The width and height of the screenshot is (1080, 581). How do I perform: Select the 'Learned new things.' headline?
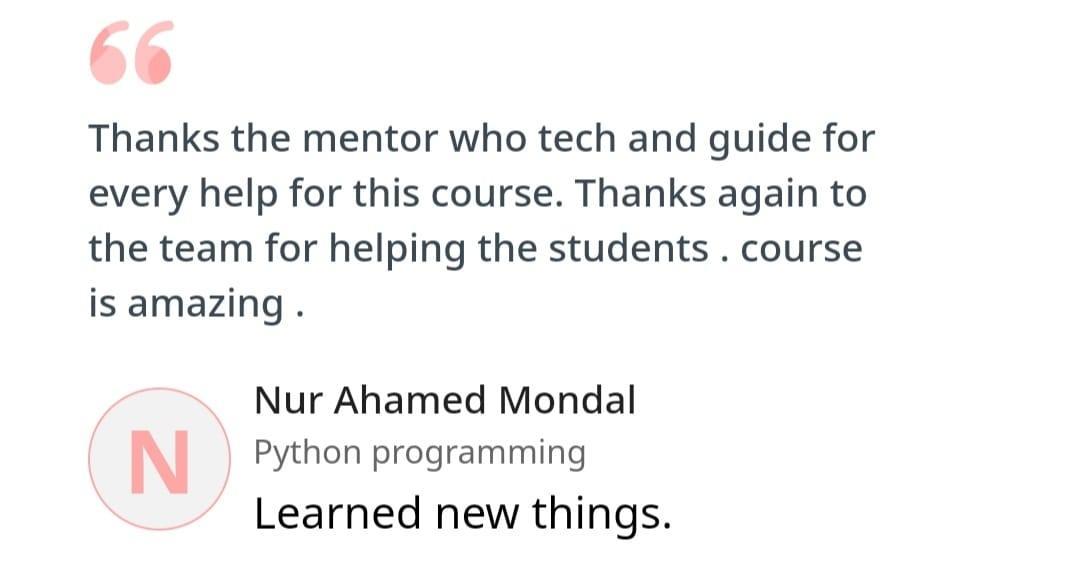(x=462, y=514)
